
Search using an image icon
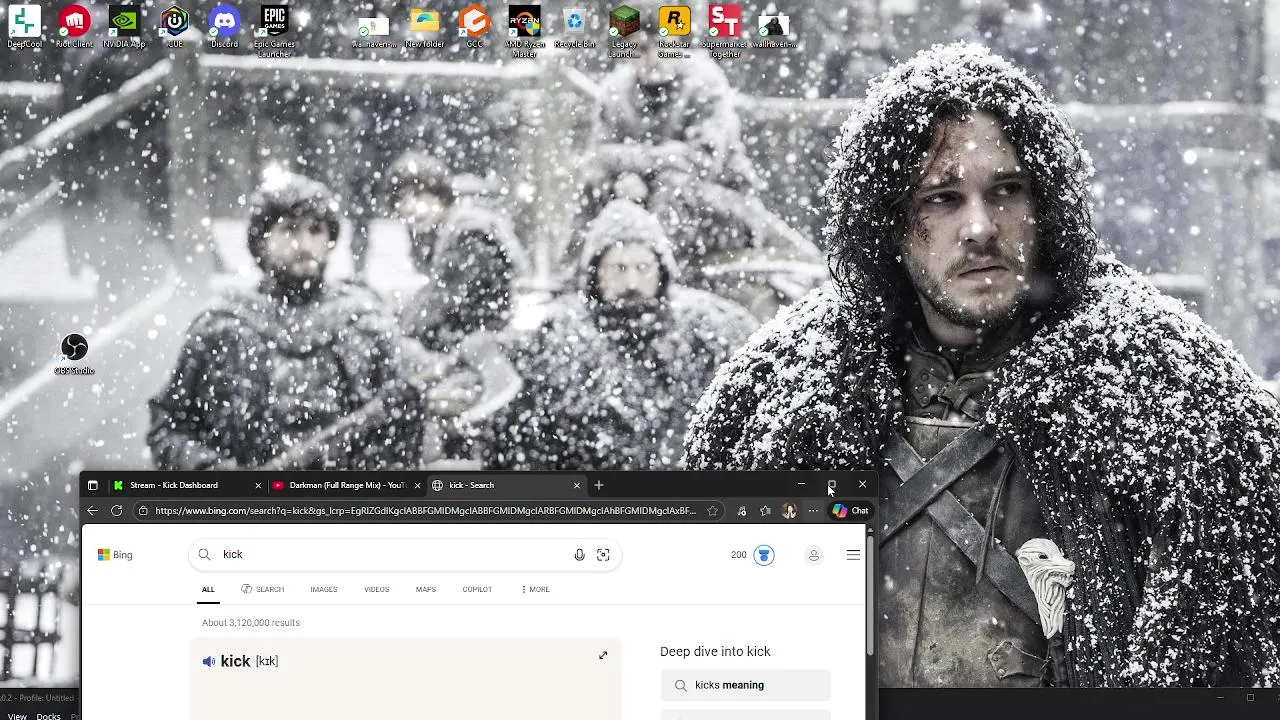coord(603,555)
